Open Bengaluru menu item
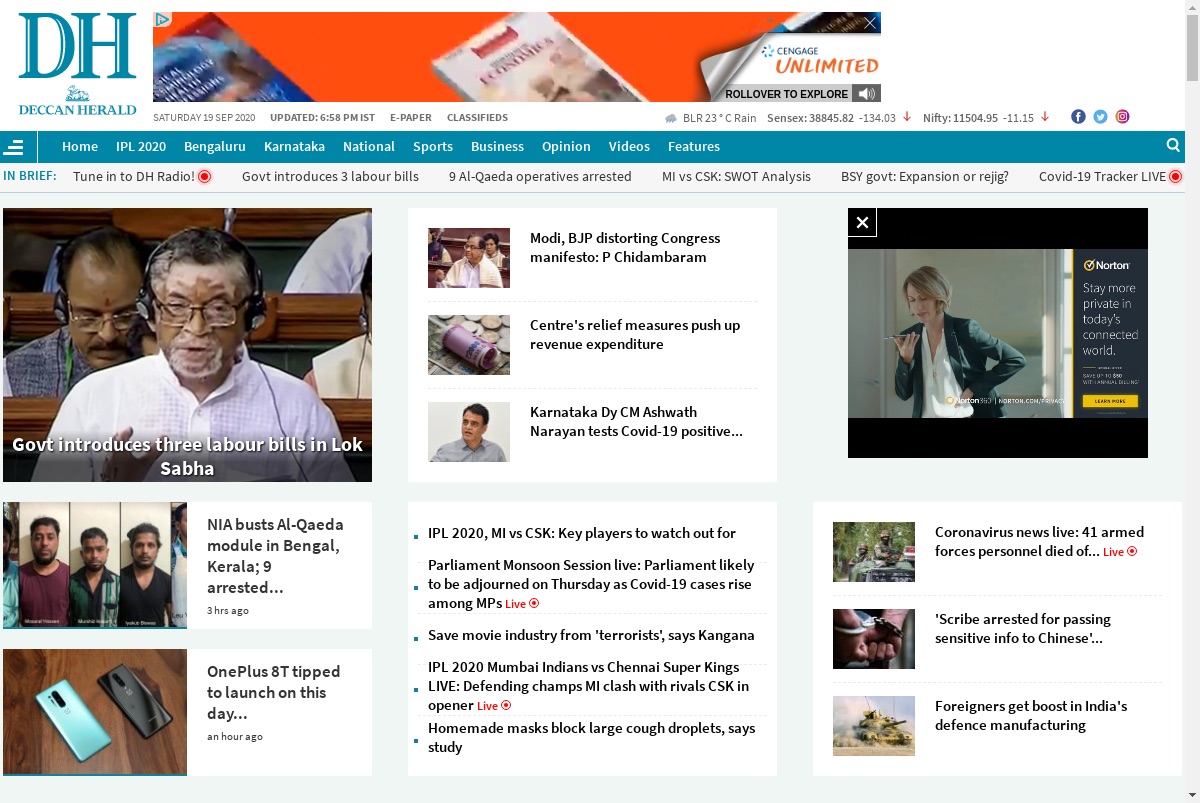1200x803 pixels. pos(215,146)
